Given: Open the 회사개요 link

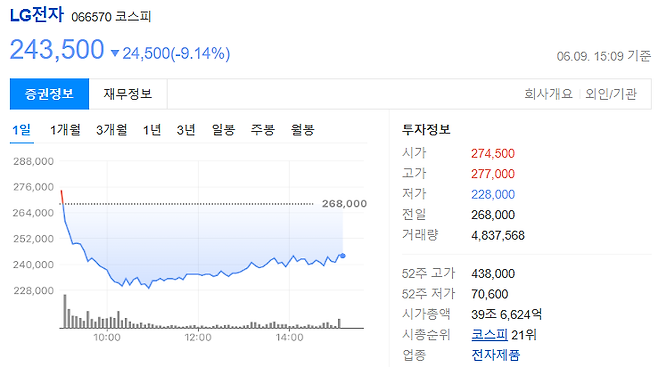Looking at the screenshot, I should tap(548, 94).
